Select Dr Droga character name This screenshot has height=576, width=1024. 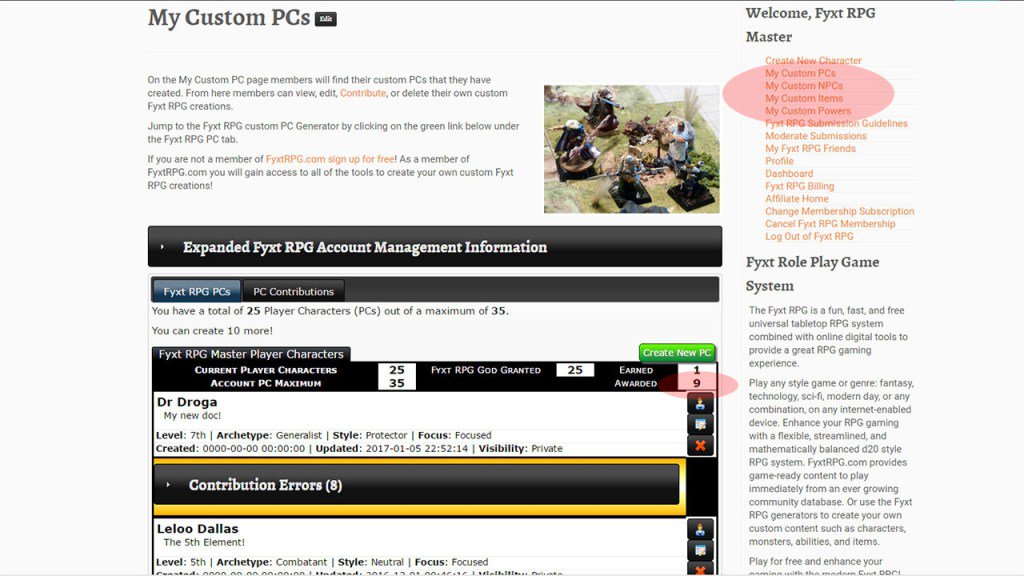click(x=187, y=402)
